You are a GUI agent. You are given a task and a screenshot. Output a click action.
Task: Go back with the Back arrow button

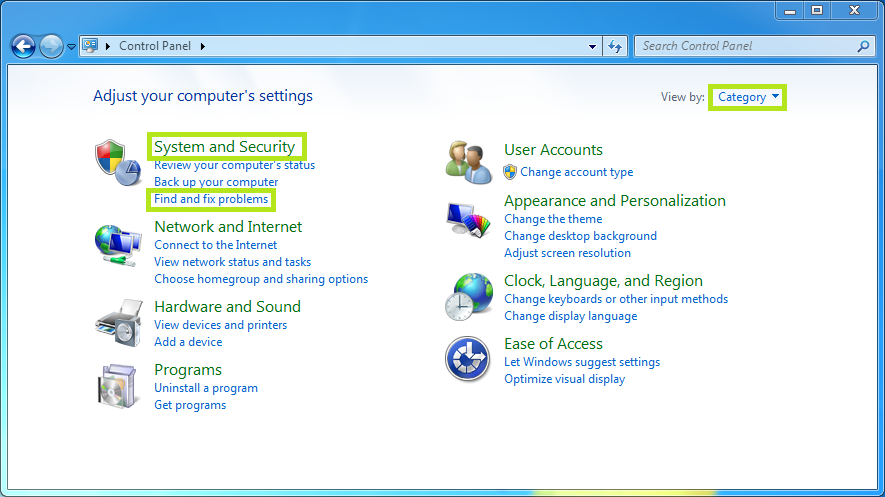click(24, 46)
